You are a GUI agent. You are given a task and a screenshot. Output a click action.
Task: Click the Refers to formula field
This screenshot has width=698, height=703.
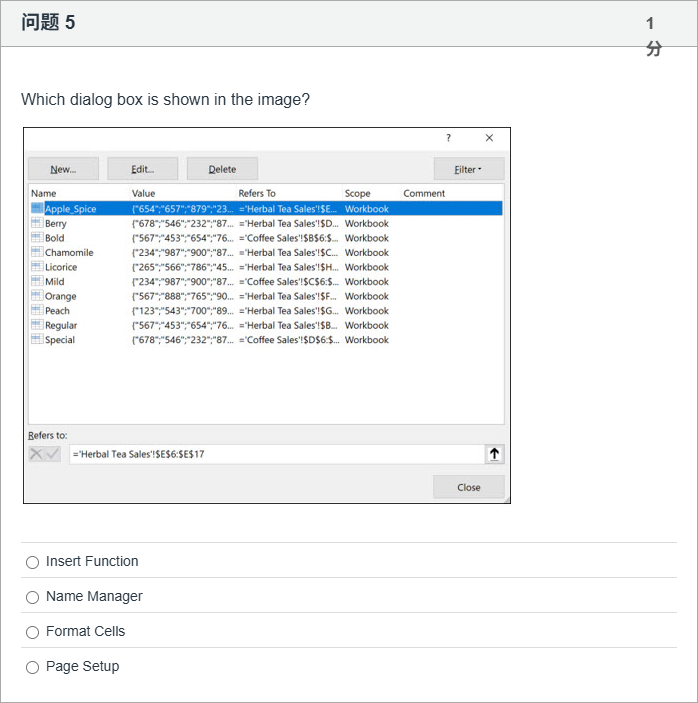coord(275,454)
